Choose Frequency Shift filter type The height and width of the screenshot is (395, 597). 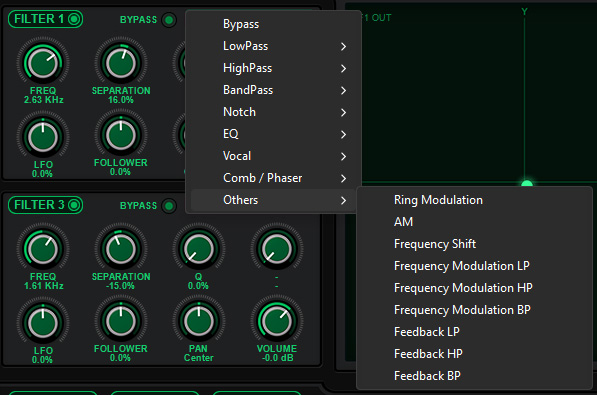coord(474,244)
